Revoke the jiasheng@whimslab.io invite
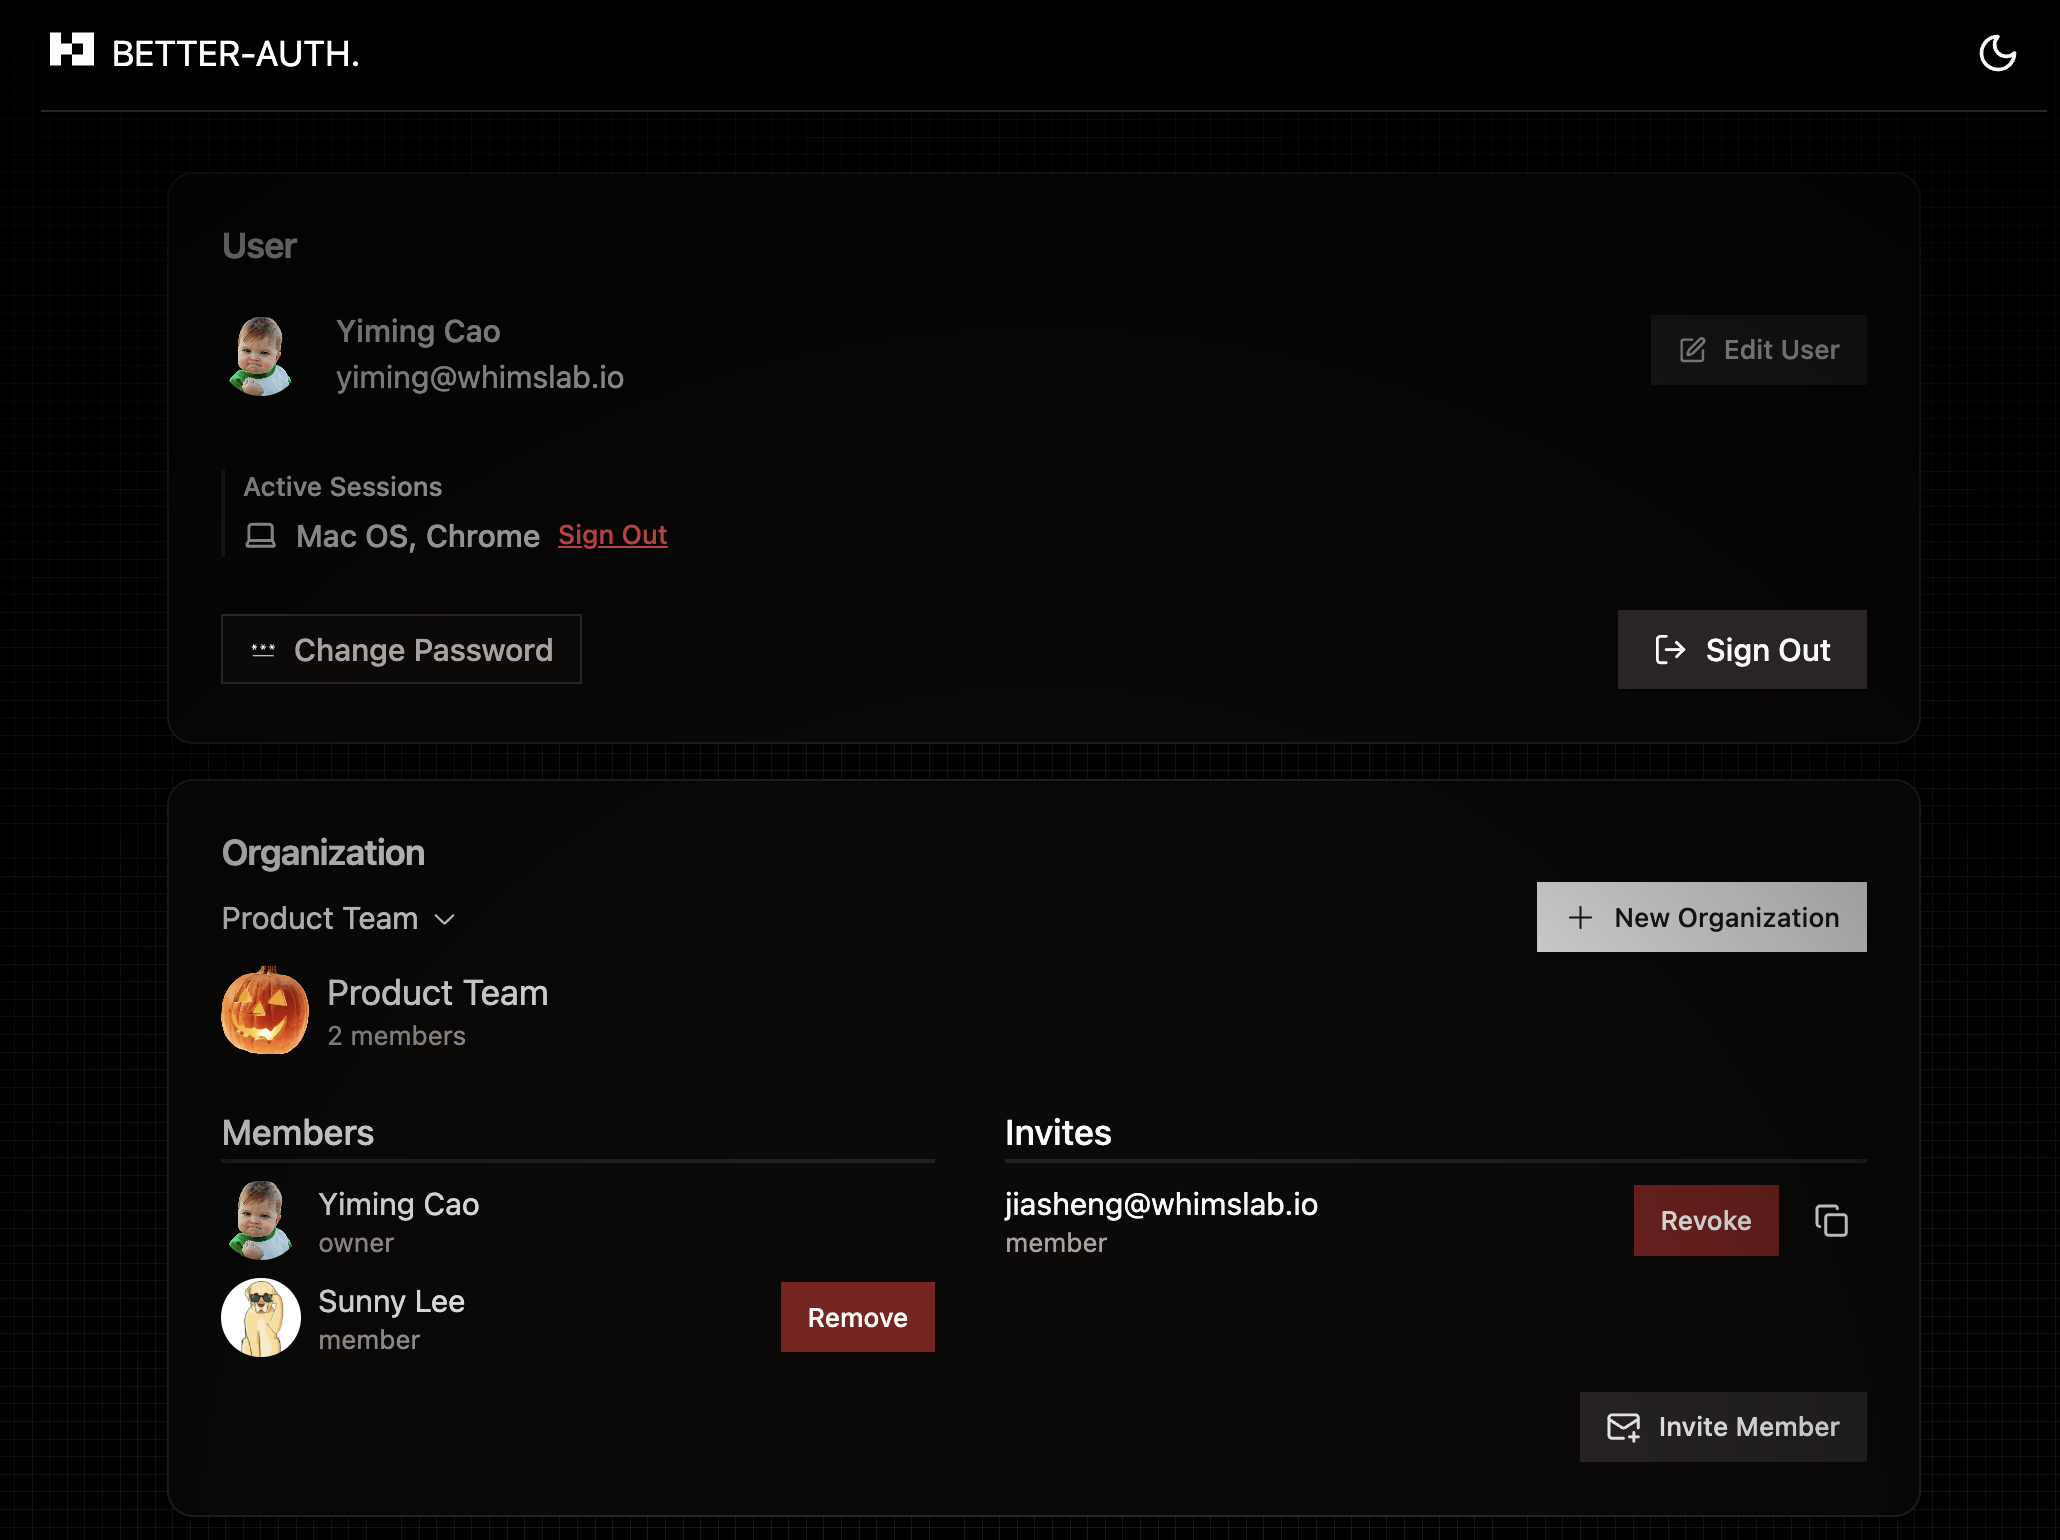Image resolution: width=2060 pixels, height=1540 pixels. click(x=1705, y=1221)
